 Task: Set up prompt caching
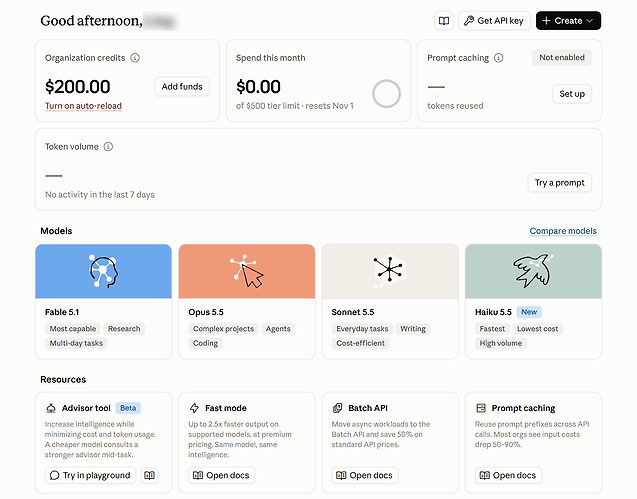[x=572, y=94]
